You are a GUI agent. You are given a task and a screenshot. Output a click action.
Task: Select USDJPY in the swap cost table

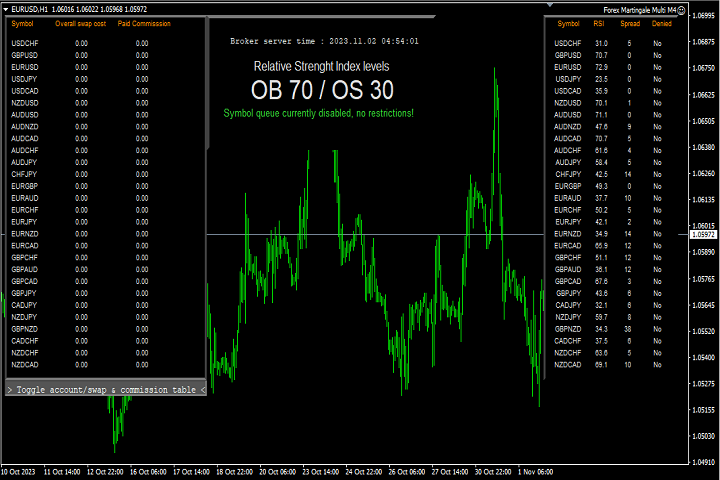pyautogui.click(x=24, y=79)
